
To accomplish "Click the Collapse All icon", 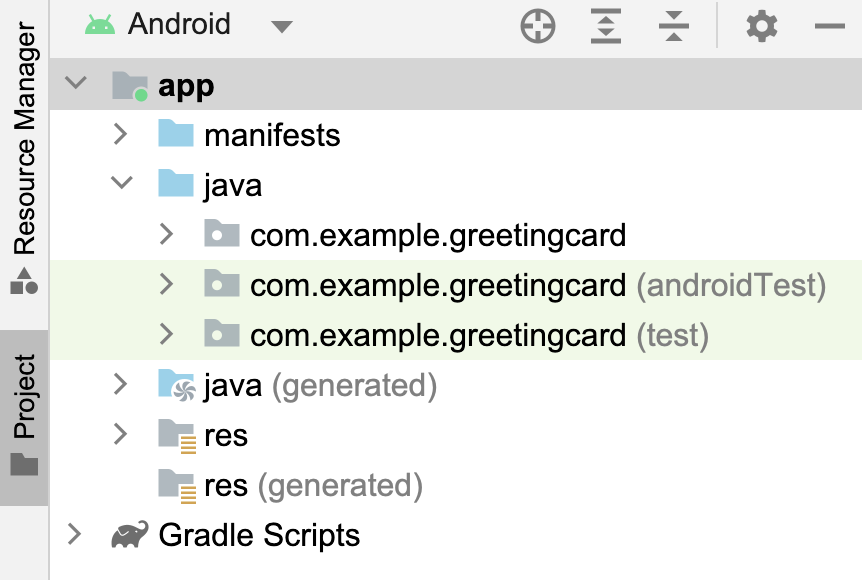I will (675, 27).
